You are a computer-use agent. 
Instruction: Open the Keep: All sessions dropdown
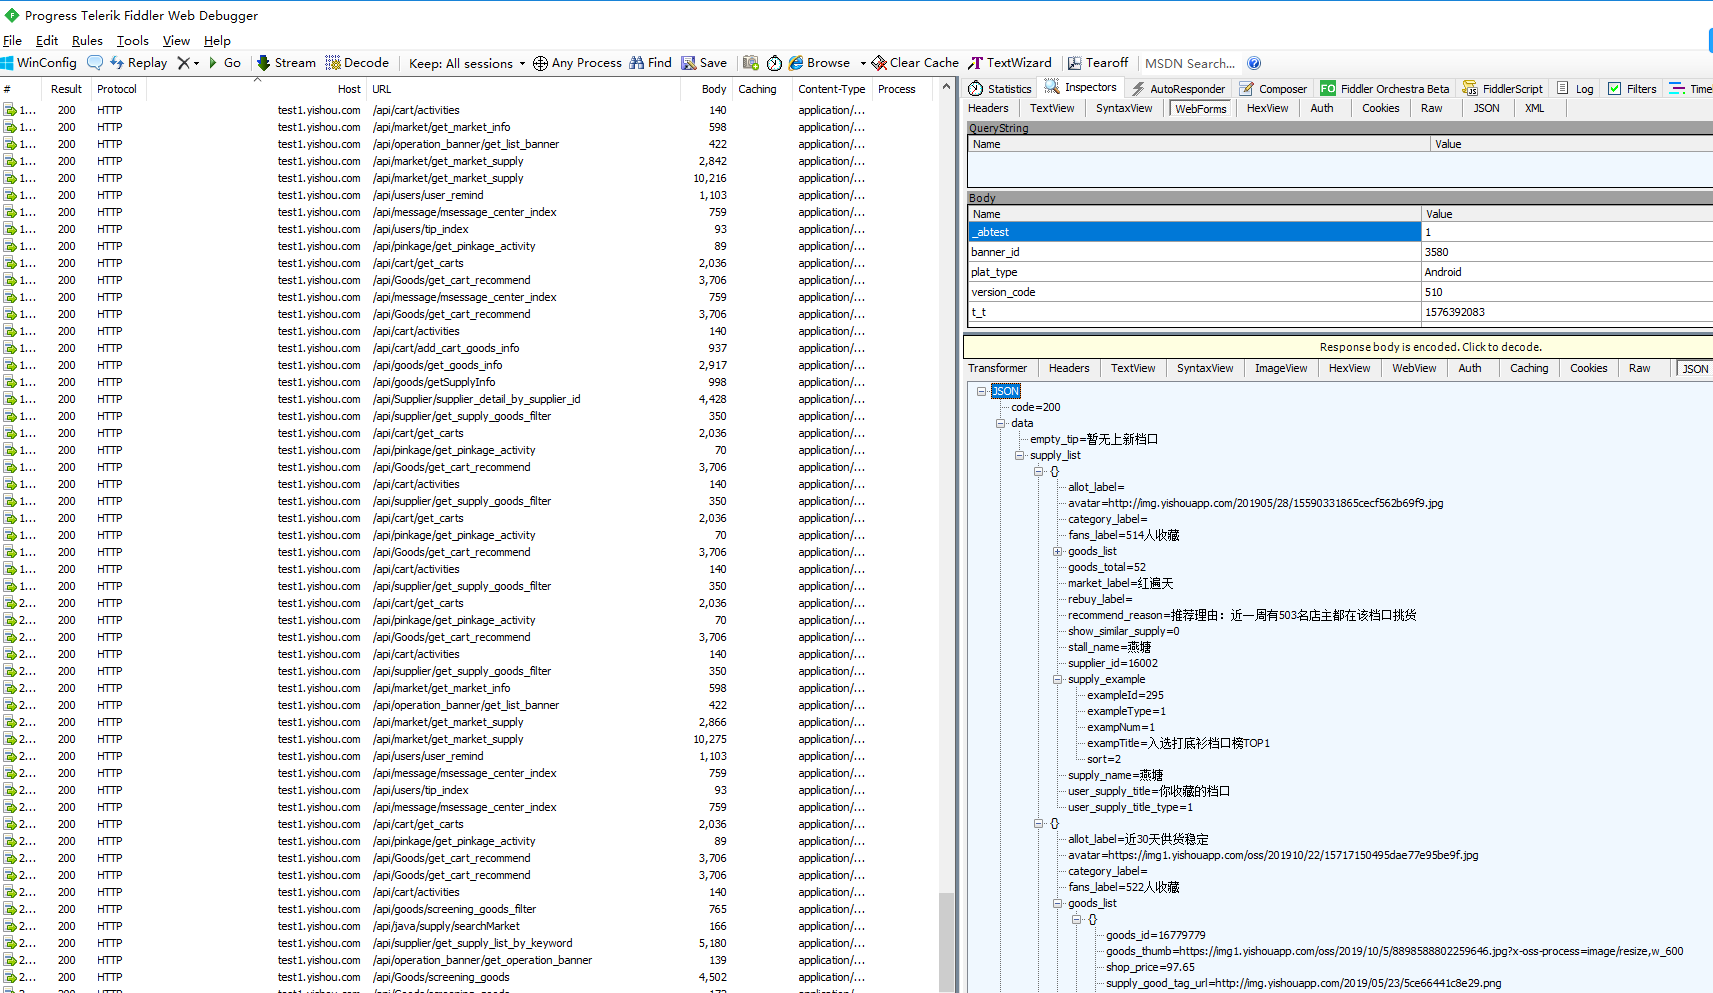(x=467, y=63)
